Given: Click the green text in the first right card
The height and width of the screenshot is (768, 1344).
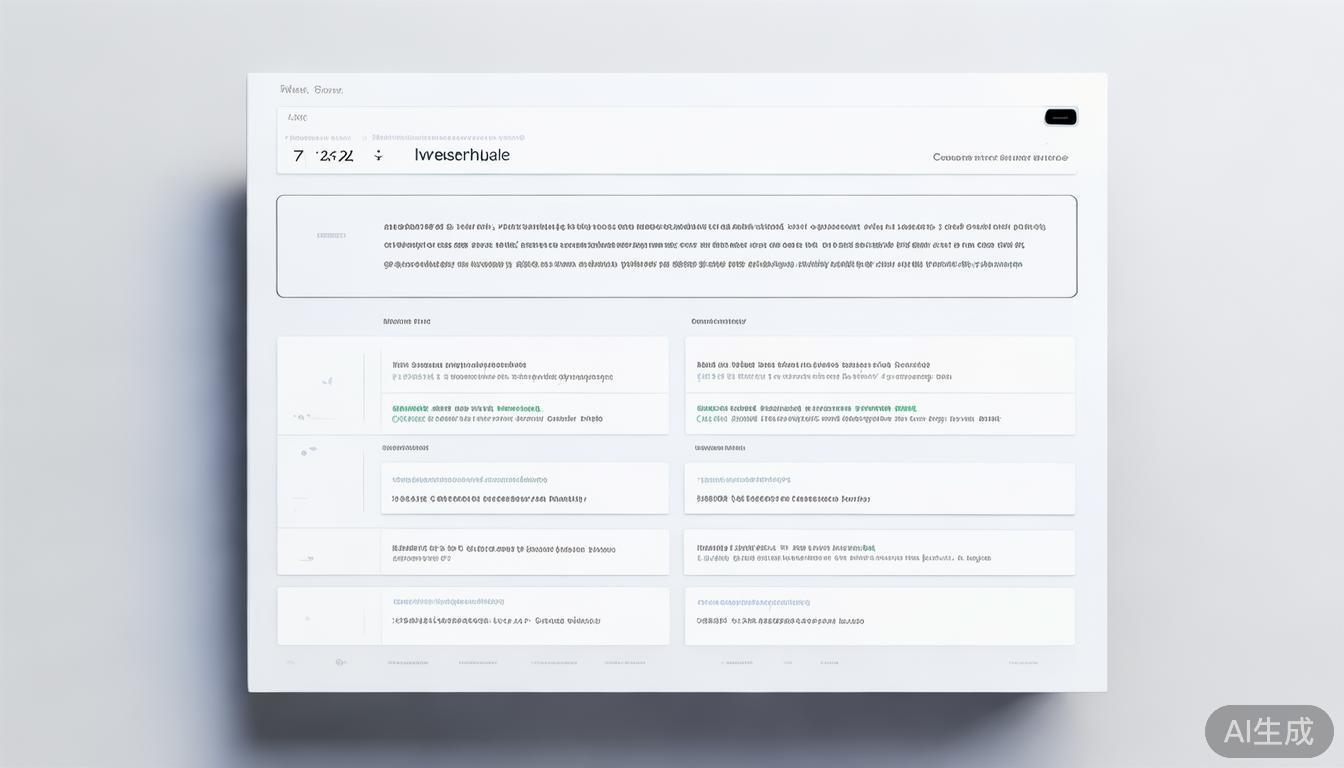Looking at the screenshot, I should click(806, 408).
